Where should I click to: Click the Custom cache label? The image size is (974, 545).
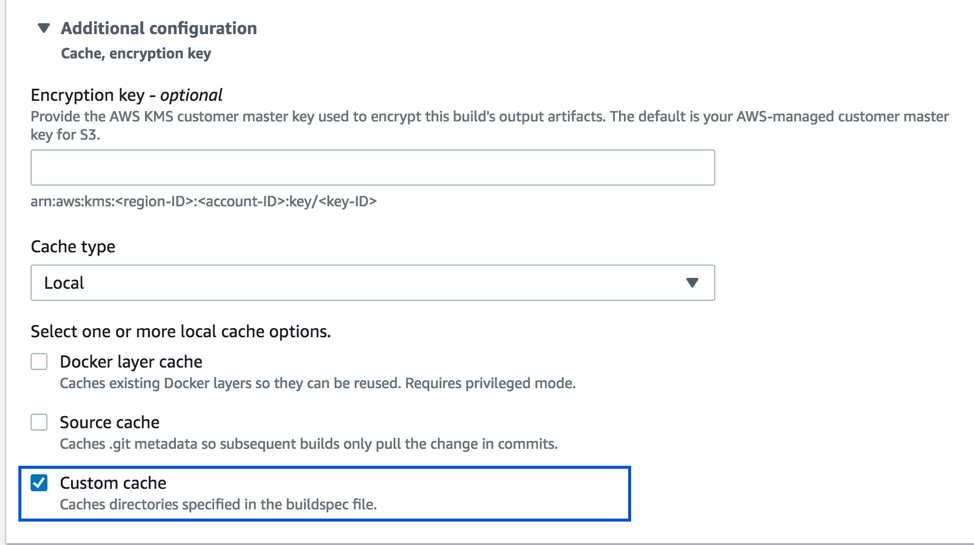(x=113, y=483)
